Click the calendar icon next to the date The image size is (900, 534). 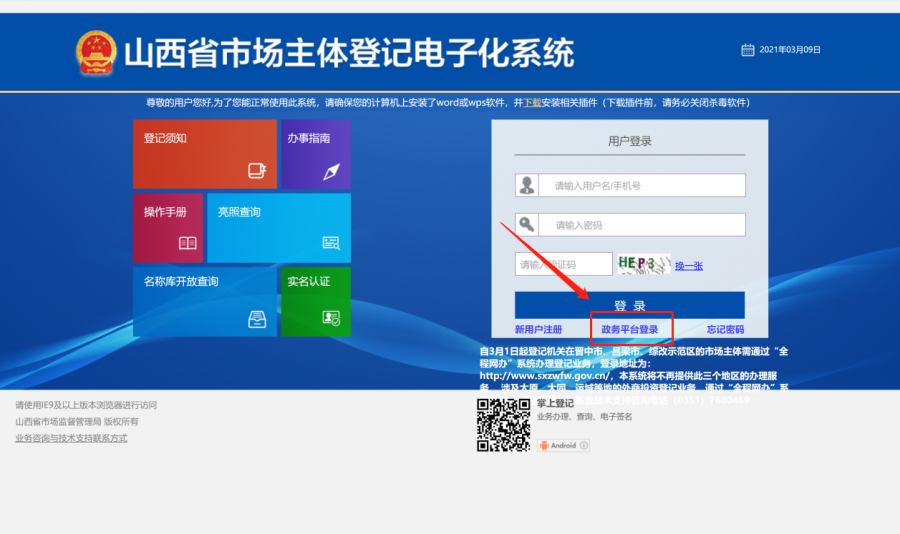(x=747, y=50)
